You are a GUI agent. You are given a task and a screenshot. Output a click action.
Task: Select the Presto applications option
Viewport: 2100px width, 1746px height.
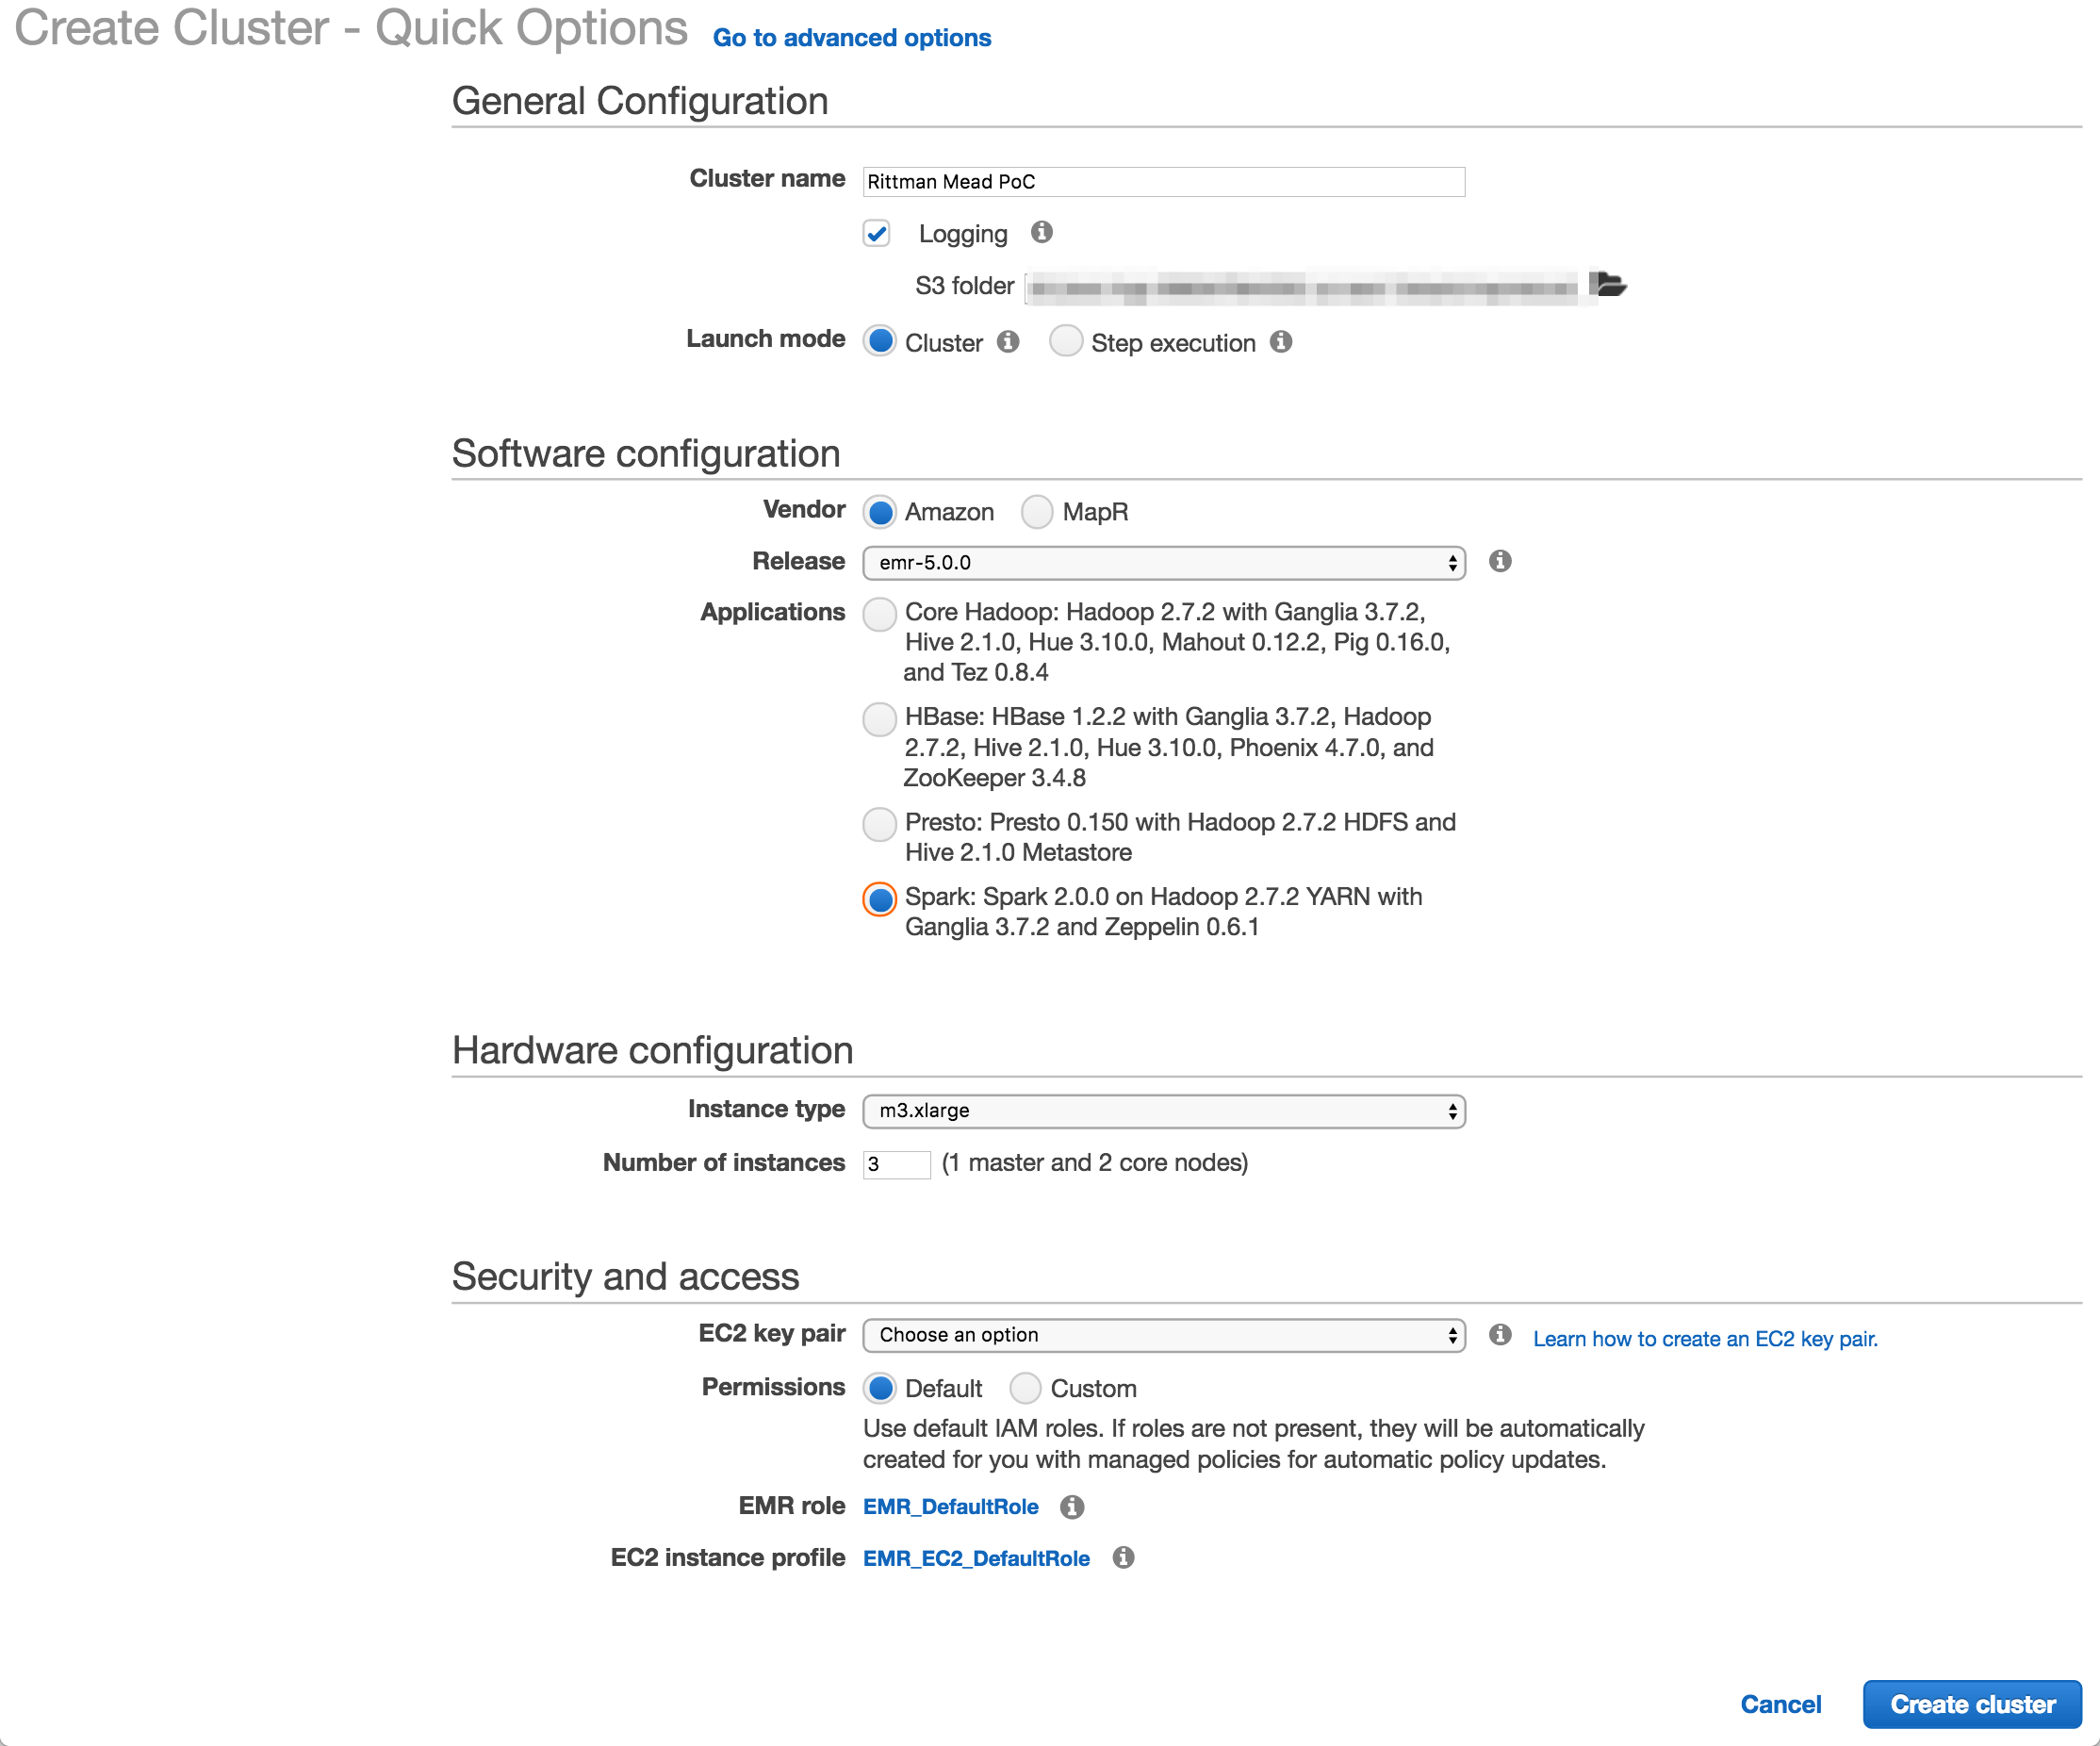click(879, 824)
